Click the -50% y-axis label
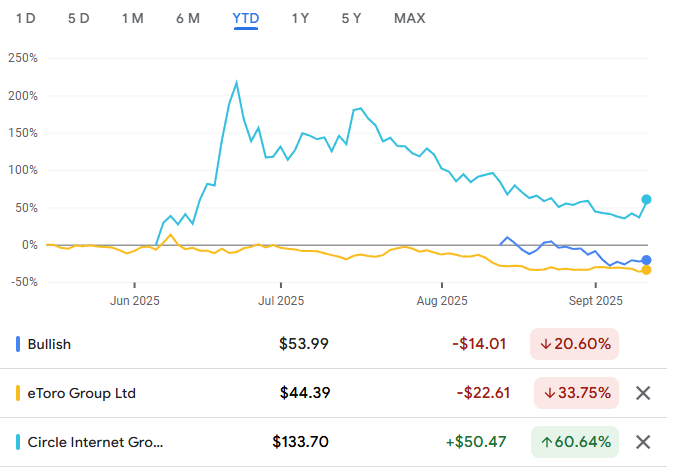688x474 pixels. 25,282
